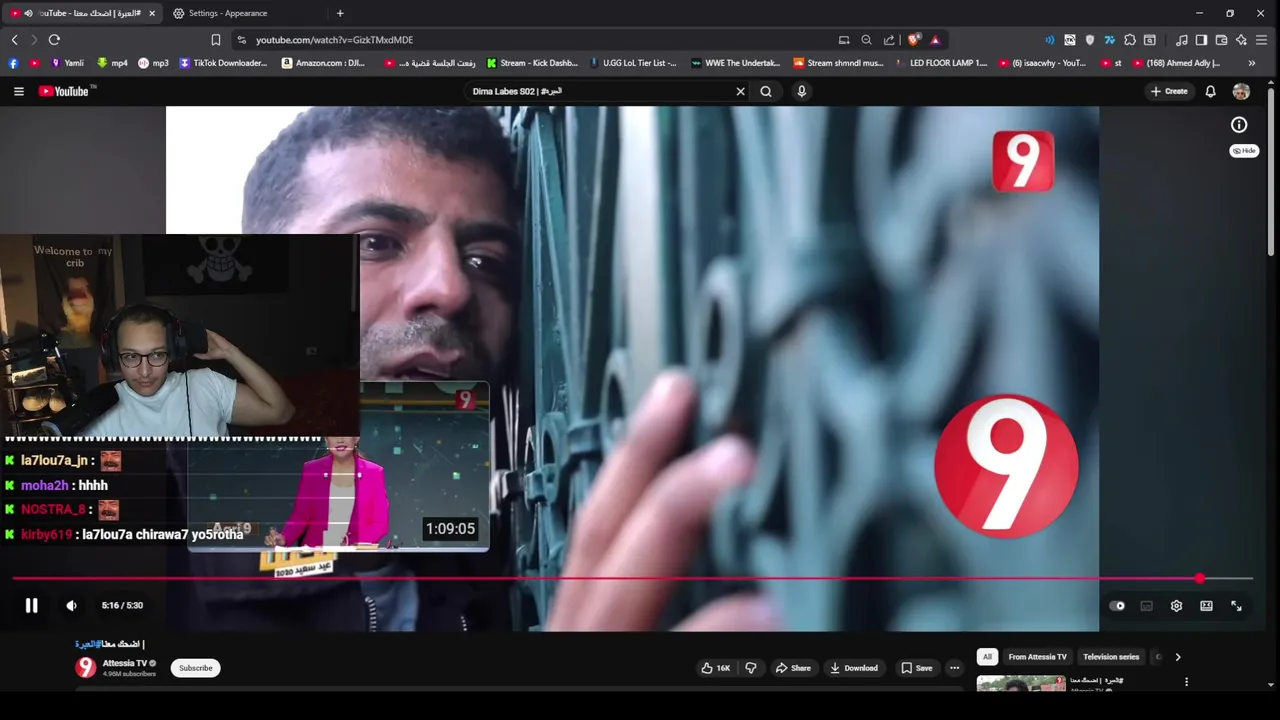Clear the search text with the X

740,91
